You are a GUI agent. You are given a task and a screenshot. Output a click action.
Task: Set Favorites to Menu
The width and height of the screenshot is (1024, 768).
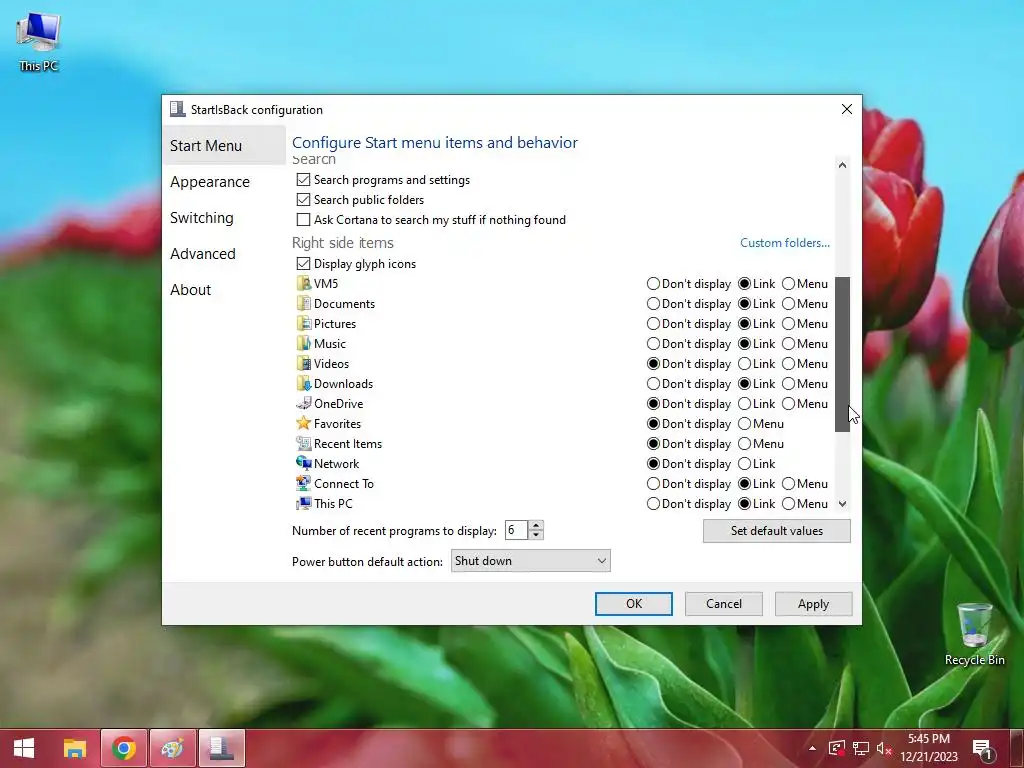[744, 423]
